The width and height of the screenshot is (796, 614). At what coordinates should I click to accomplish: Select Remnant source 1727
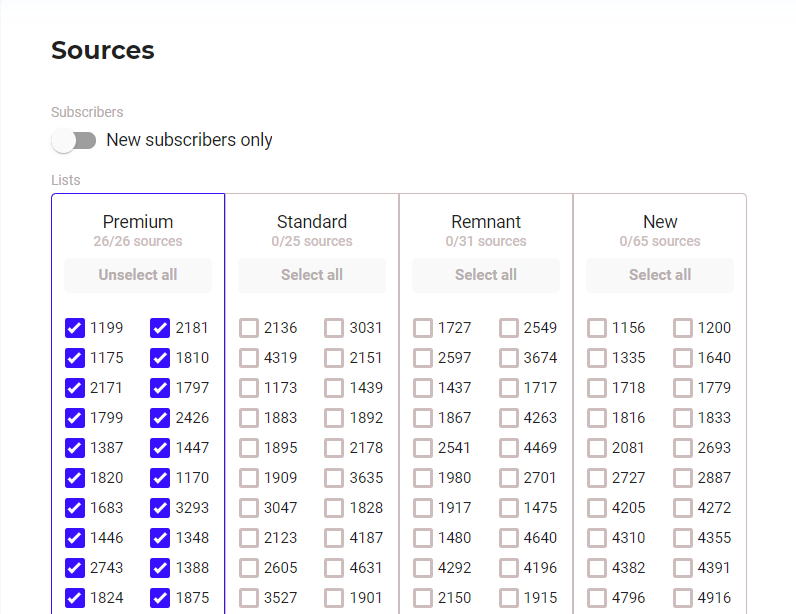(x=423, y=328)
